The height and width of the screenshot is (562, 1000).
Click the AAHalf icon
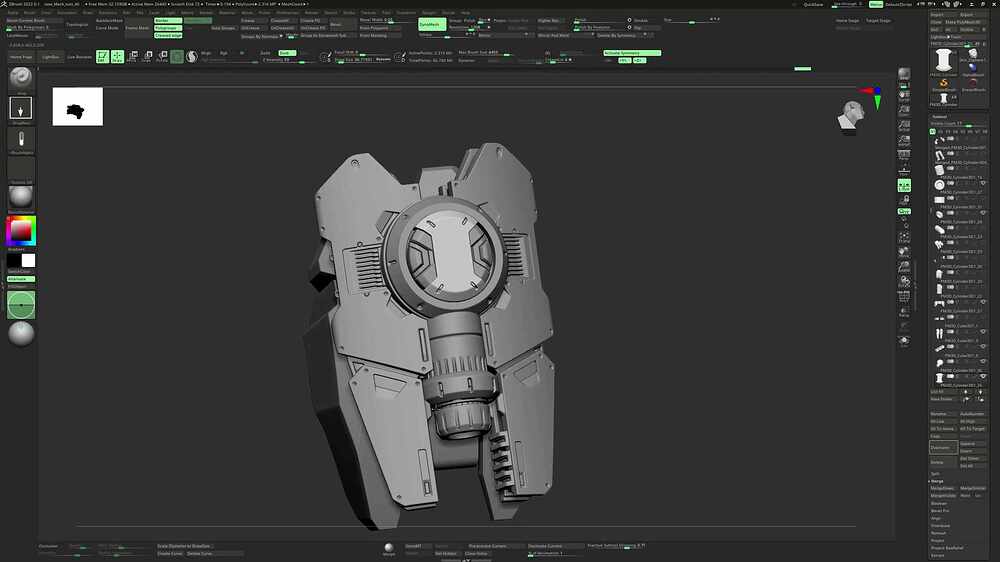pos(904,140)
